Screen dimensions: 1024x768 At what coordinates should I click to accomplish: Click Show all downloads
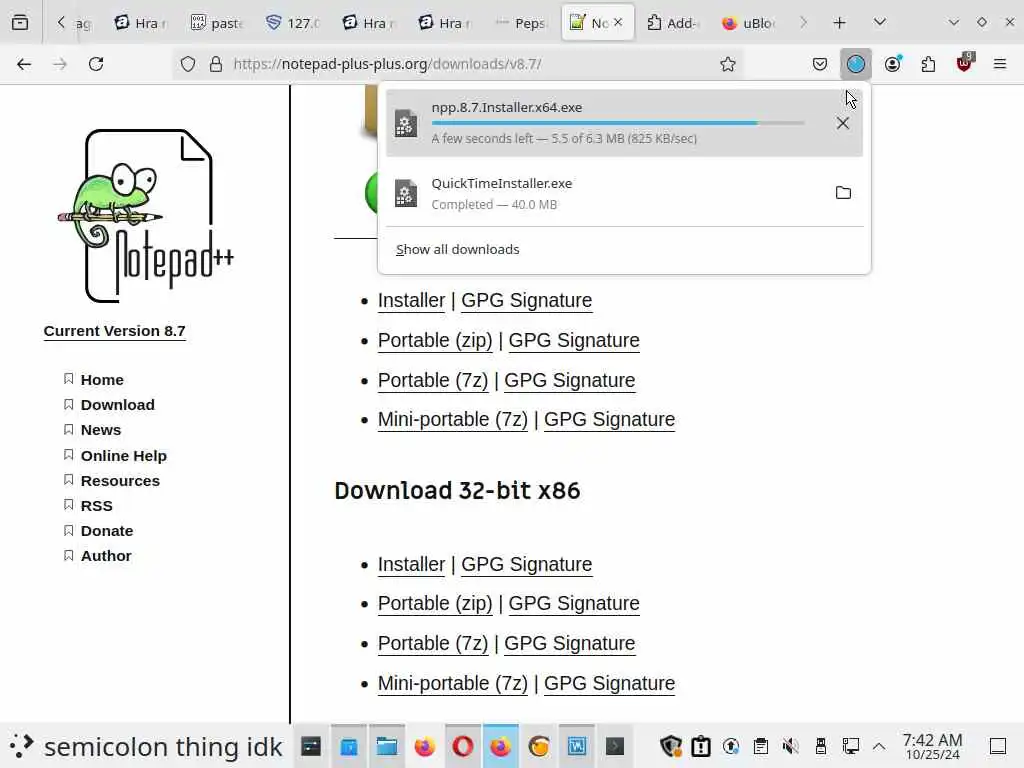tap(458, 249)
